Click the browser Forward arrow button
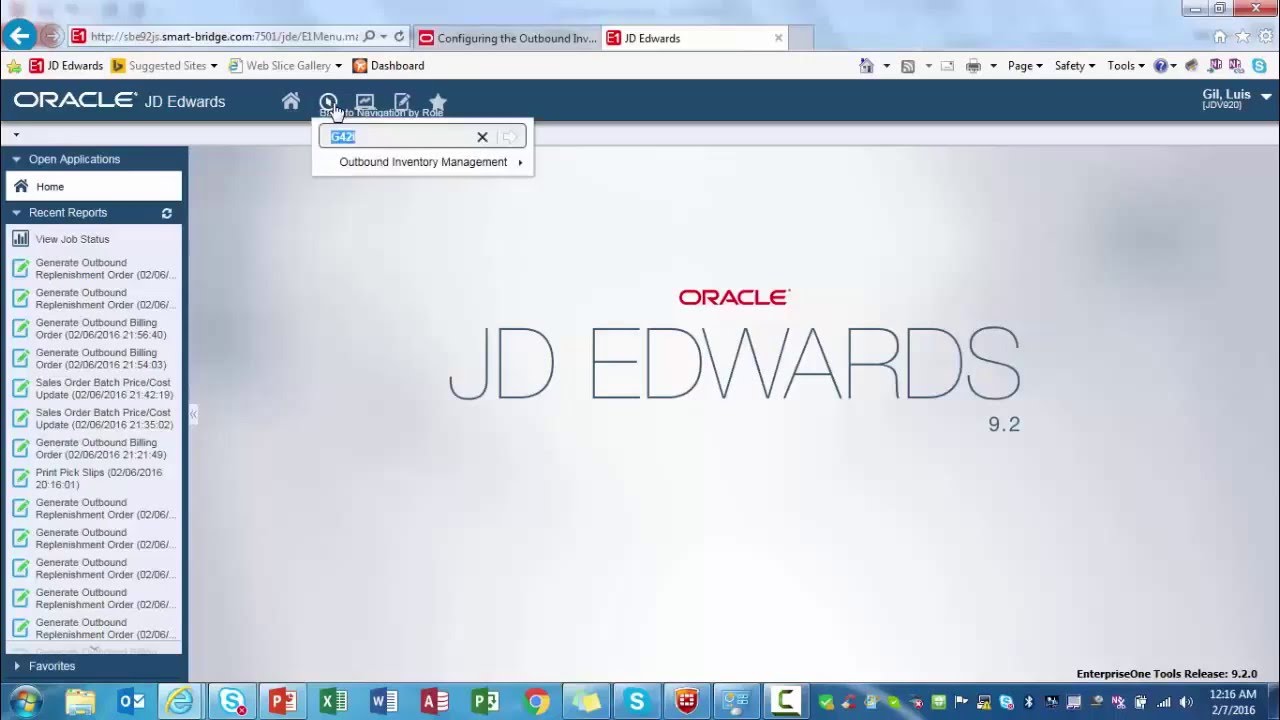The height and width of the screenshot is (720, 1280). [52, 37]
